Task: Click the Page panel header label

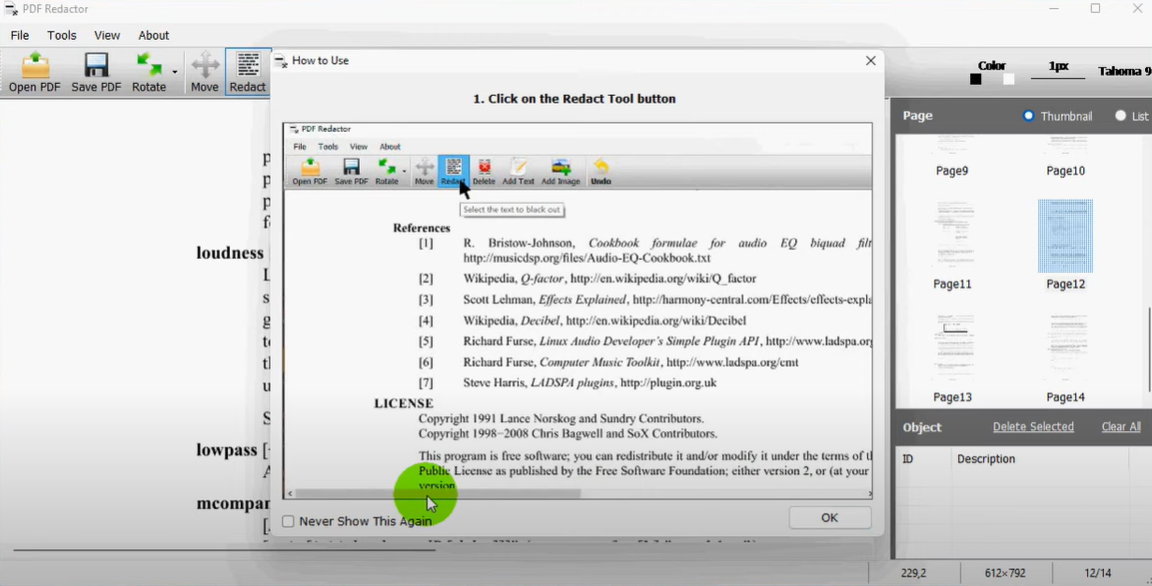Action: point(918,115)
